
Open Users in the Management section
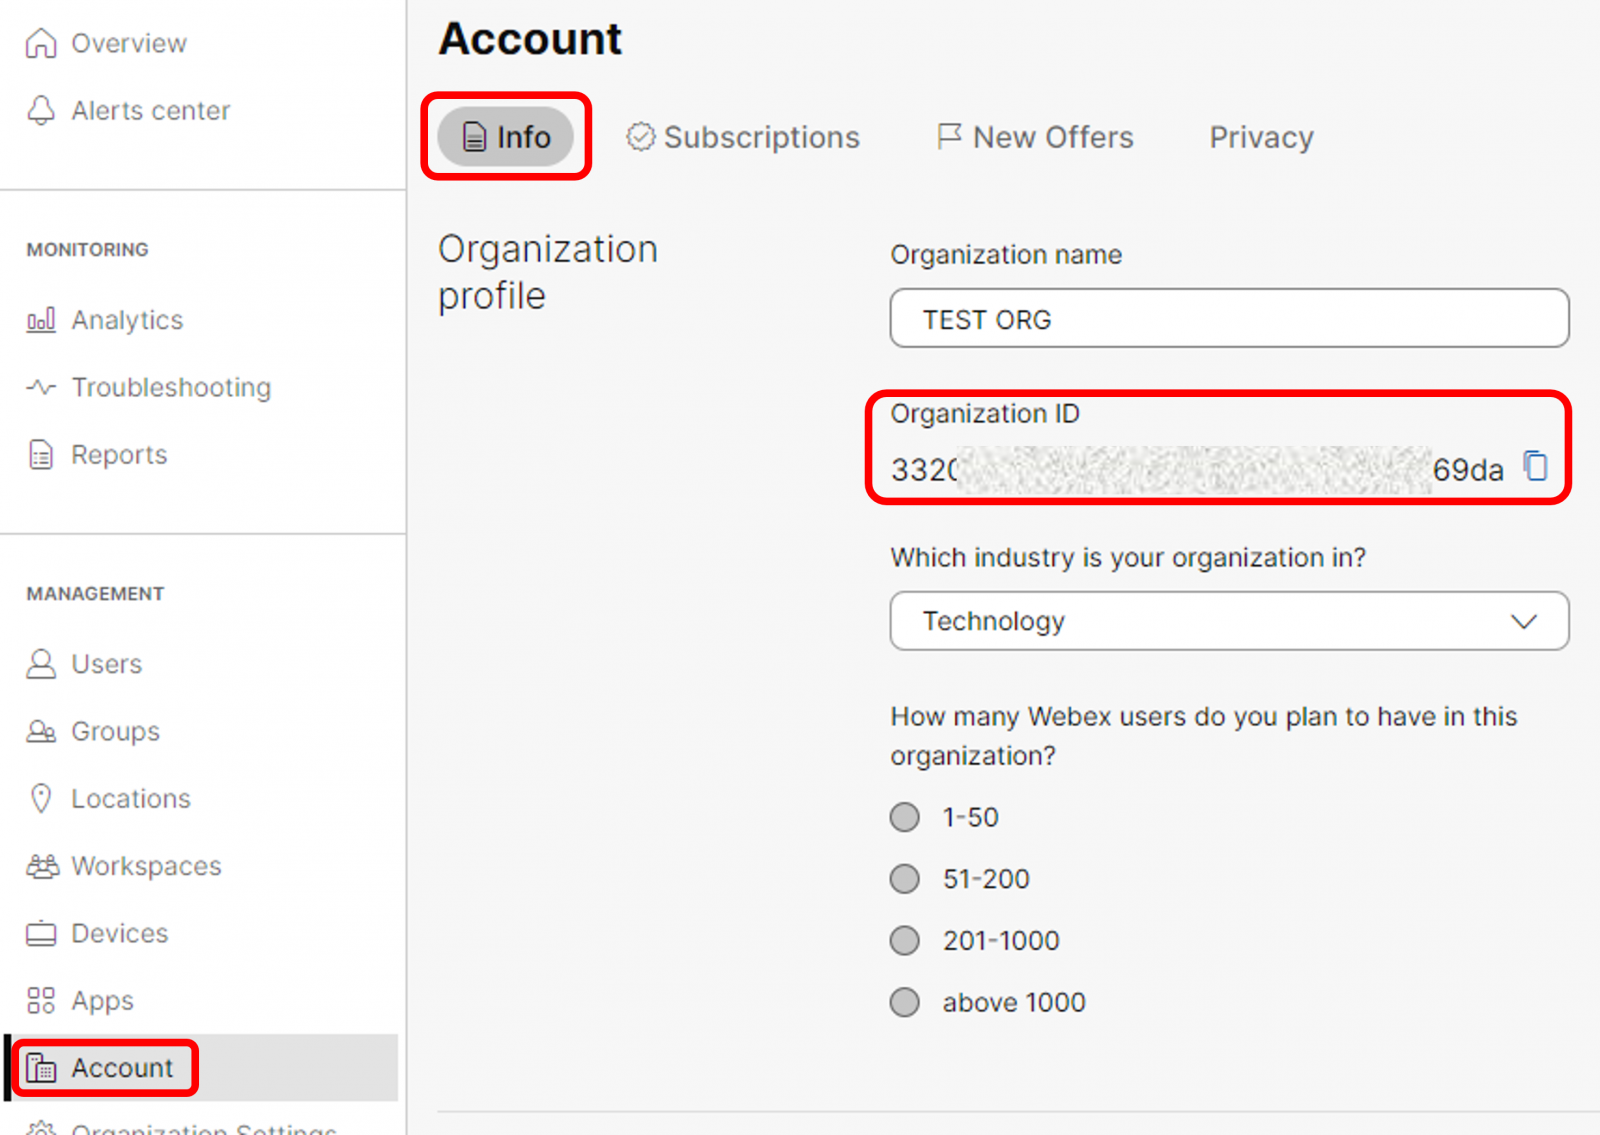pos(106,664)
